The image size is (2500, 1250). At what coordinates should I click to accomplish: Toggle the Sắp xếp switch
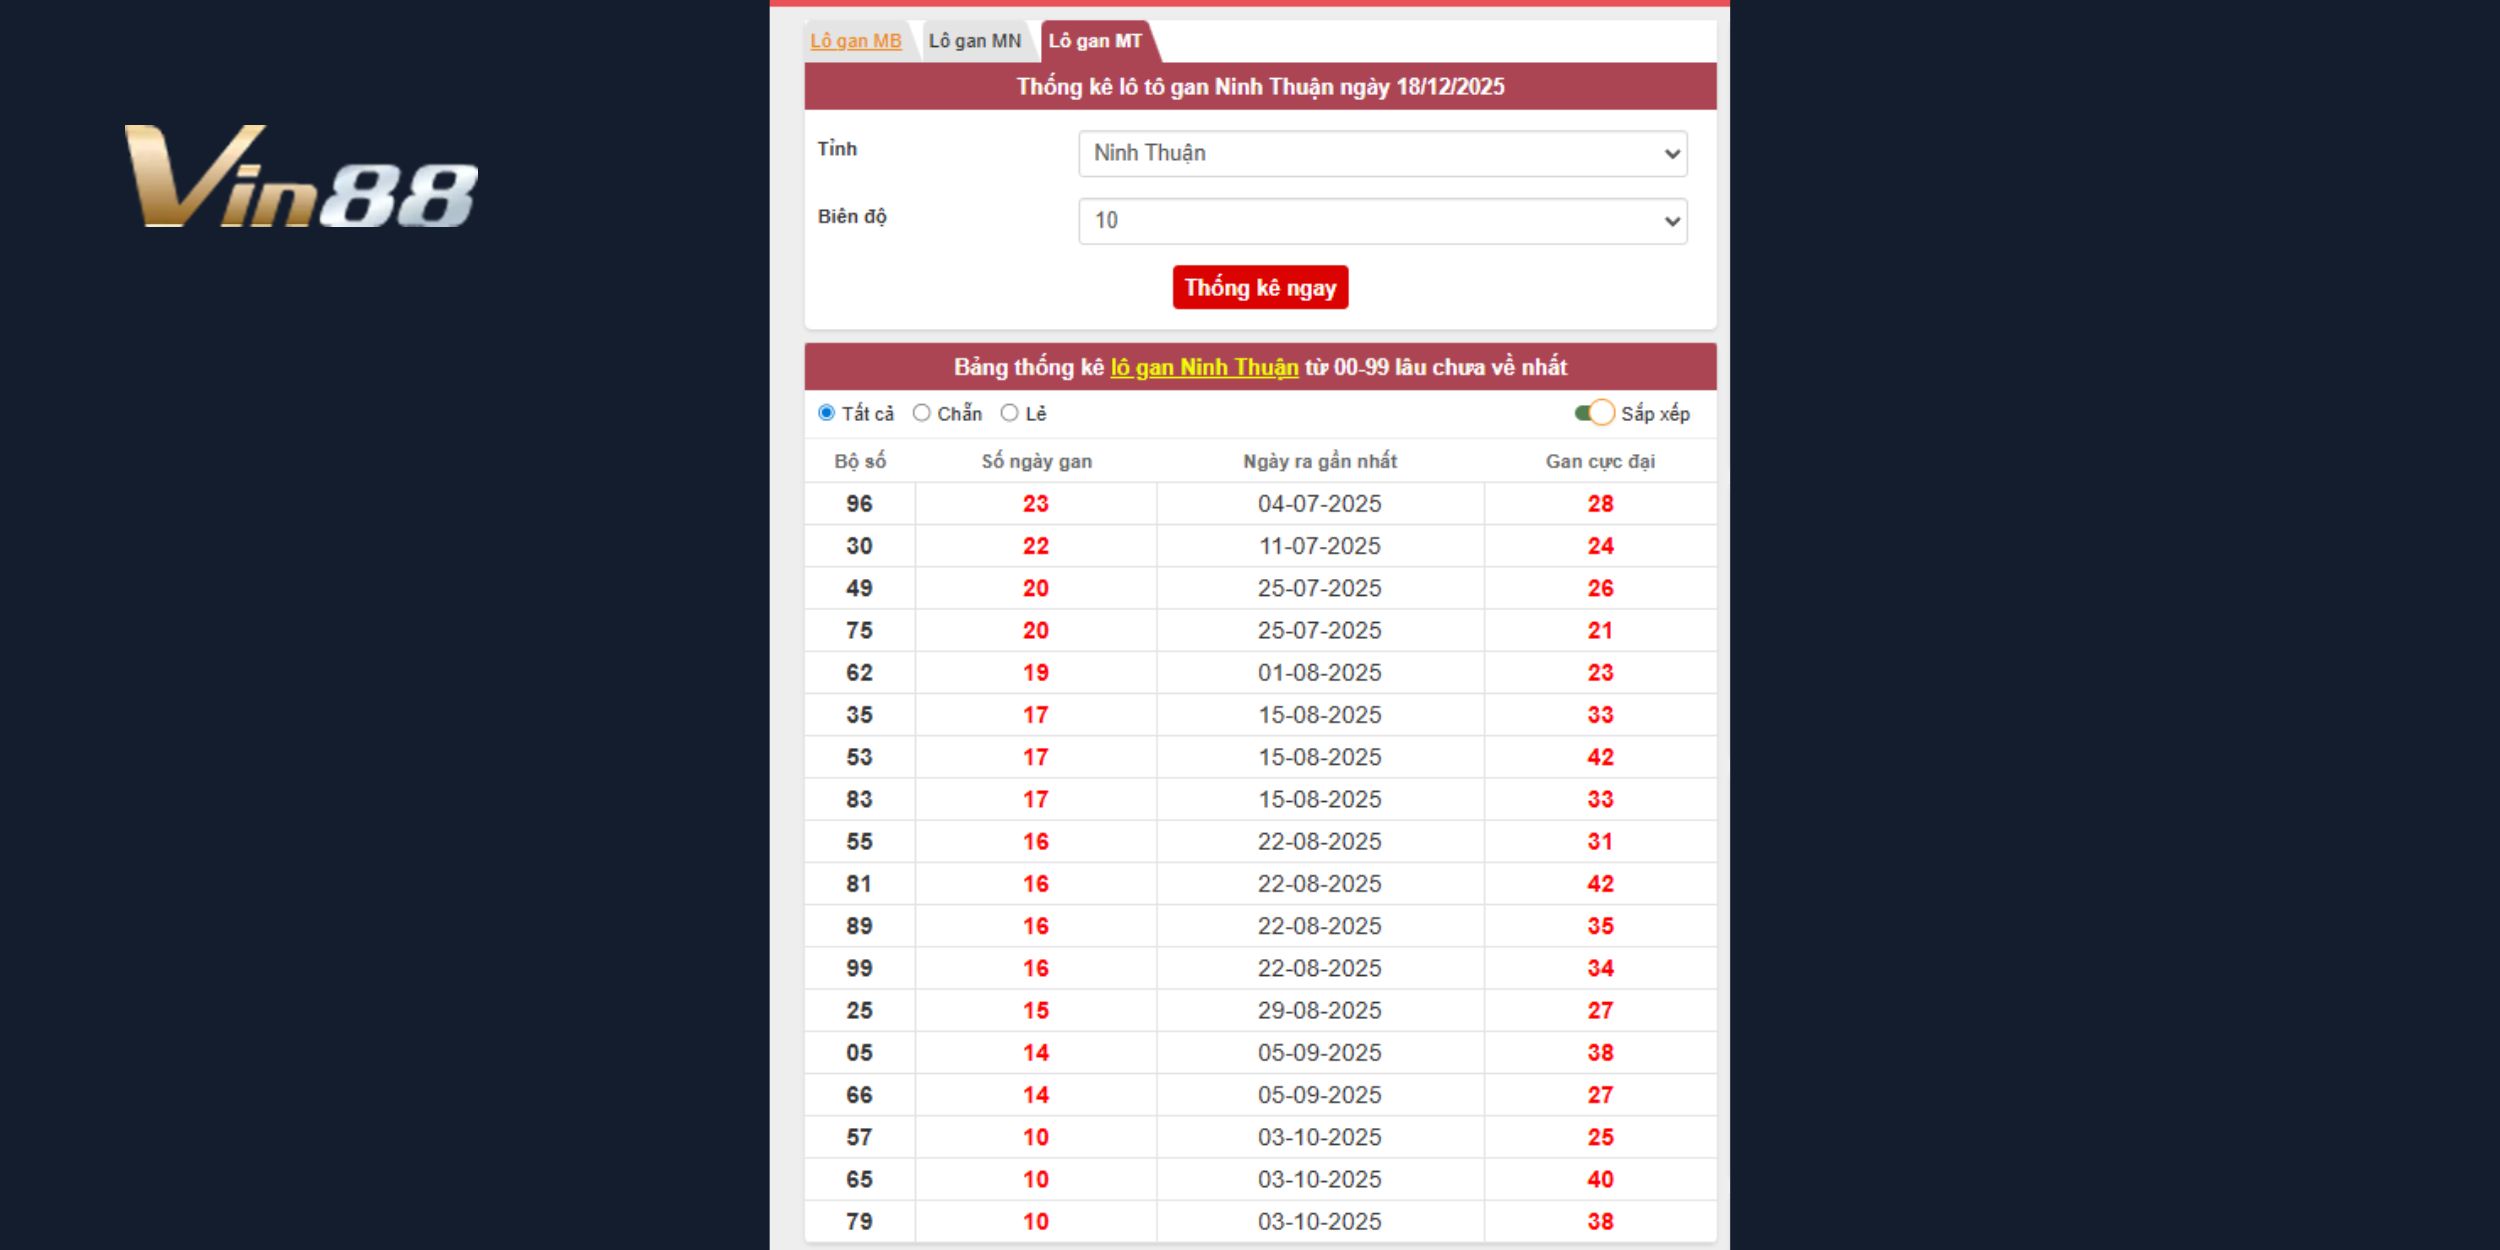[x=1594, y=413]
